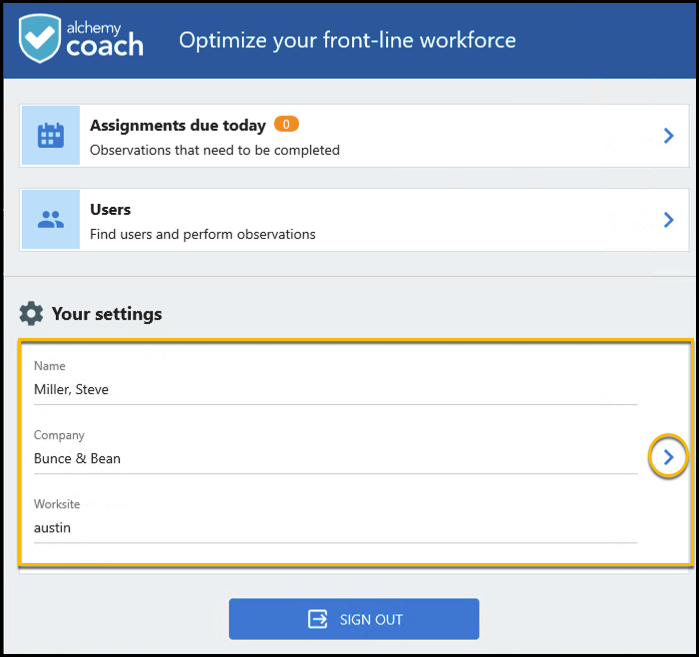This screenshot has height=657, width=699.
Task: Click the coach wordmark in header
Action: 104,46
